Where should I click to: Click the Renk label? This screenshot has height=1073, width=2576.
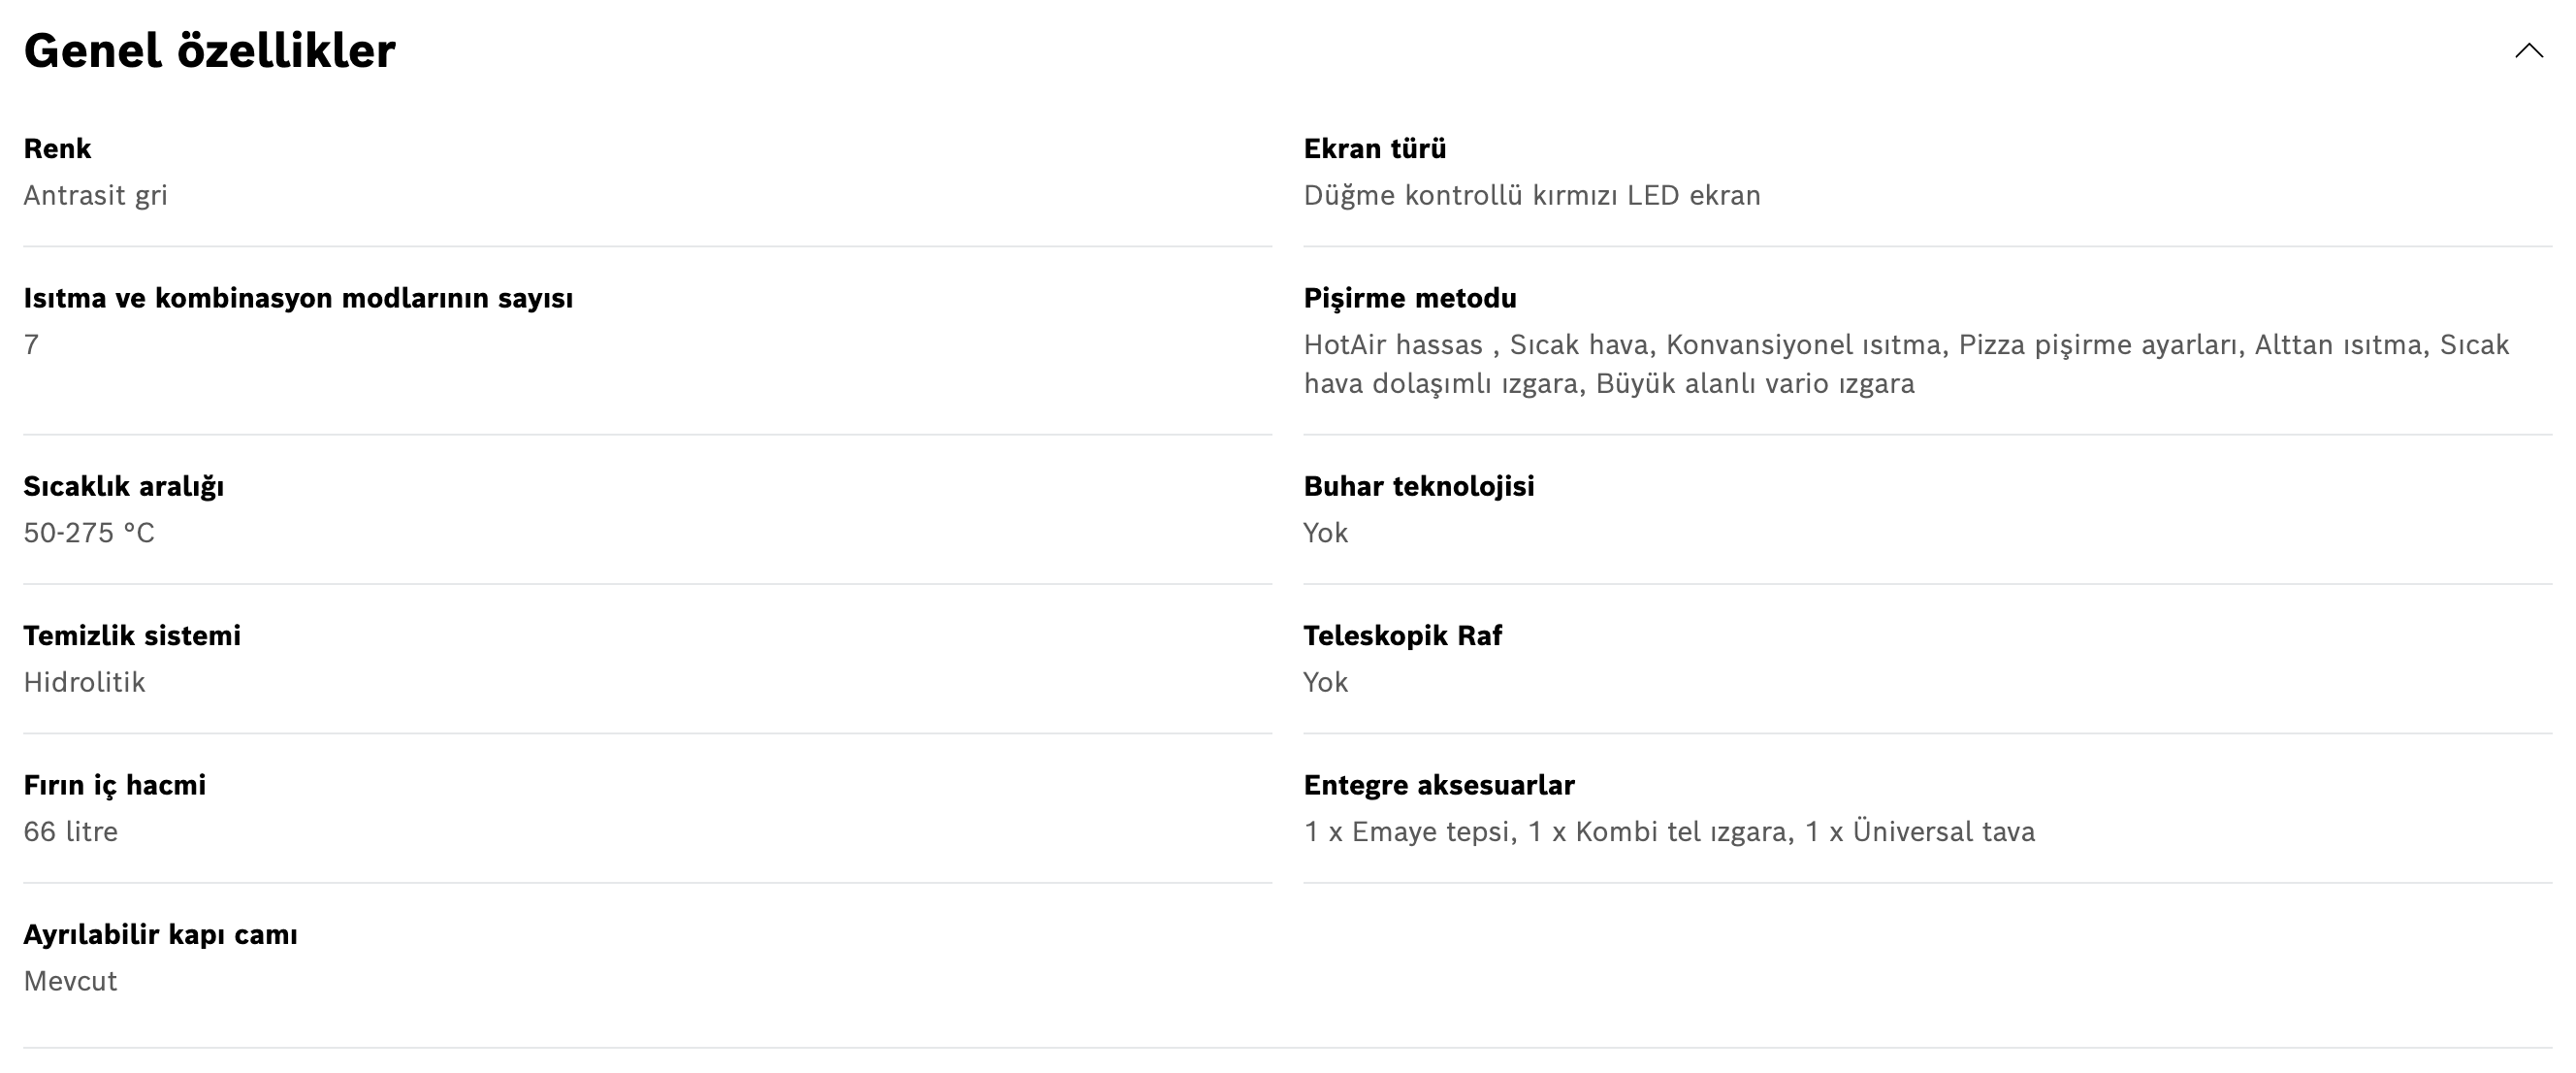coord(57,149)
